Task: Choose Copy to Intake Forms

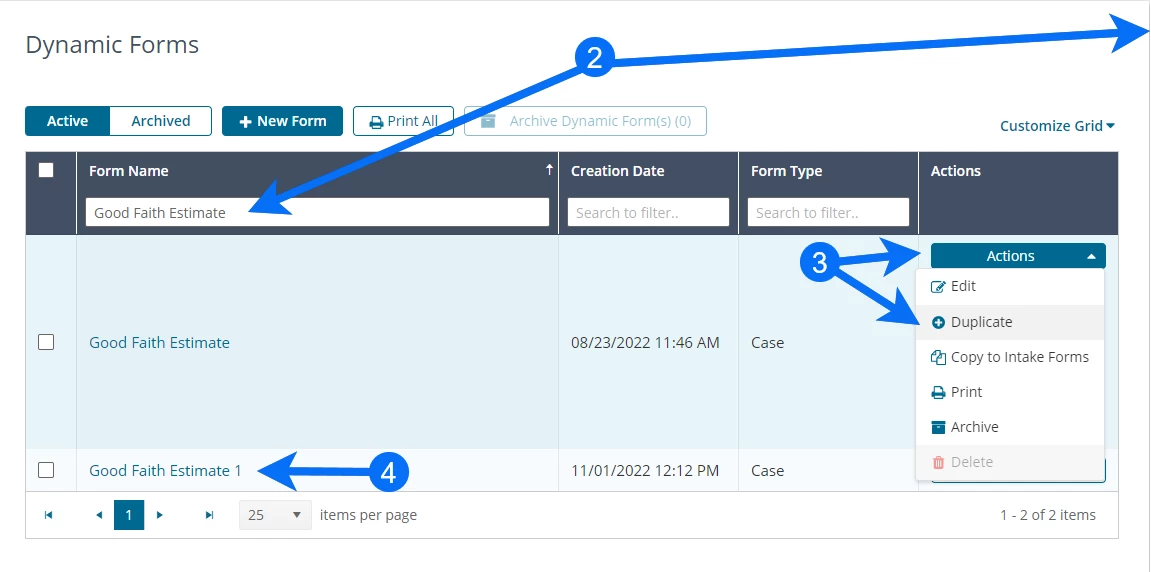Action: point(1010,357)
